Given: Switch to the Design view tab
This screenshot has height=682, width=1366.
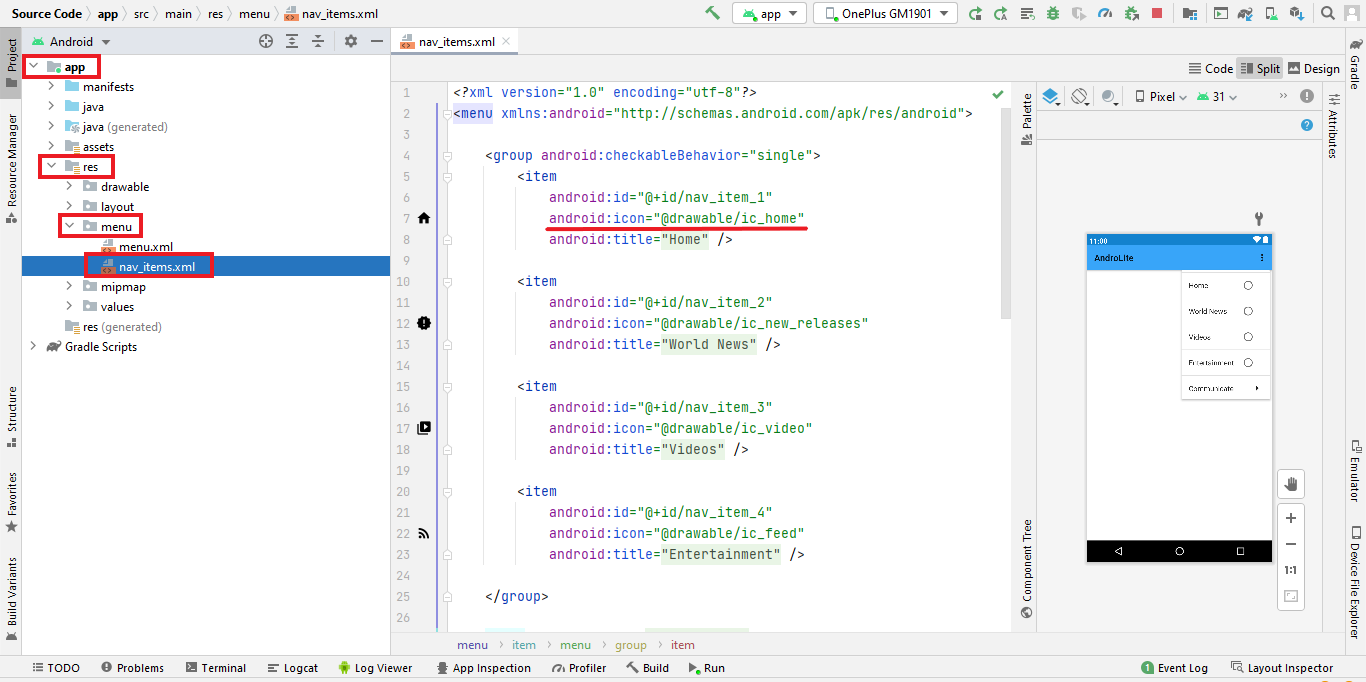Looking at the screenshot, I should 1313,69.
